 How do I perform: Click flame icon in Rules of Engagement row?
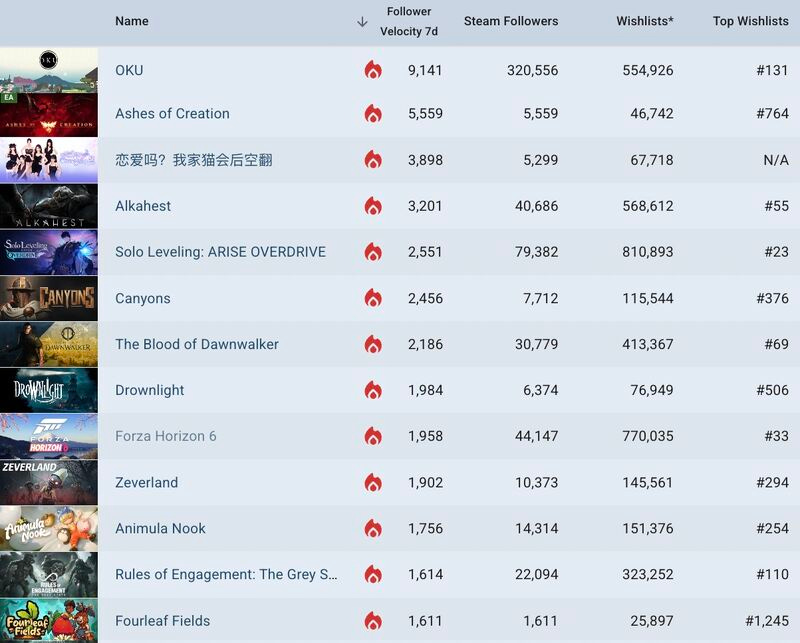373,575
